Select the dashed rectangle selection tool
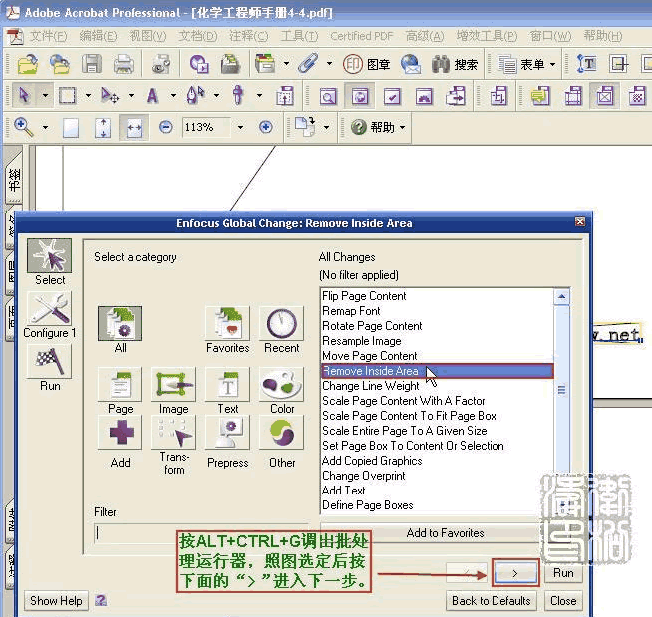Image resolution: width=652 pixels, height=617 pixels. [67, 96]
